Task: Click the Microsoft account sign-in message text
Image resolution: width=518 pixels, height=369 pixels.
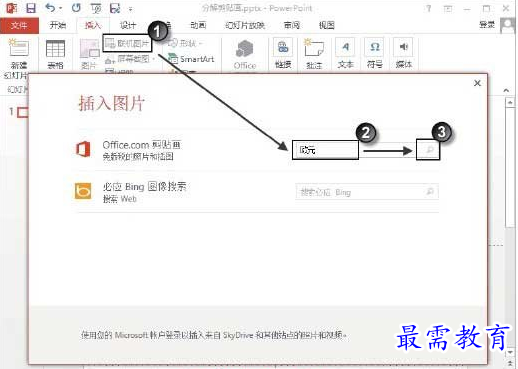Action: 214,335
